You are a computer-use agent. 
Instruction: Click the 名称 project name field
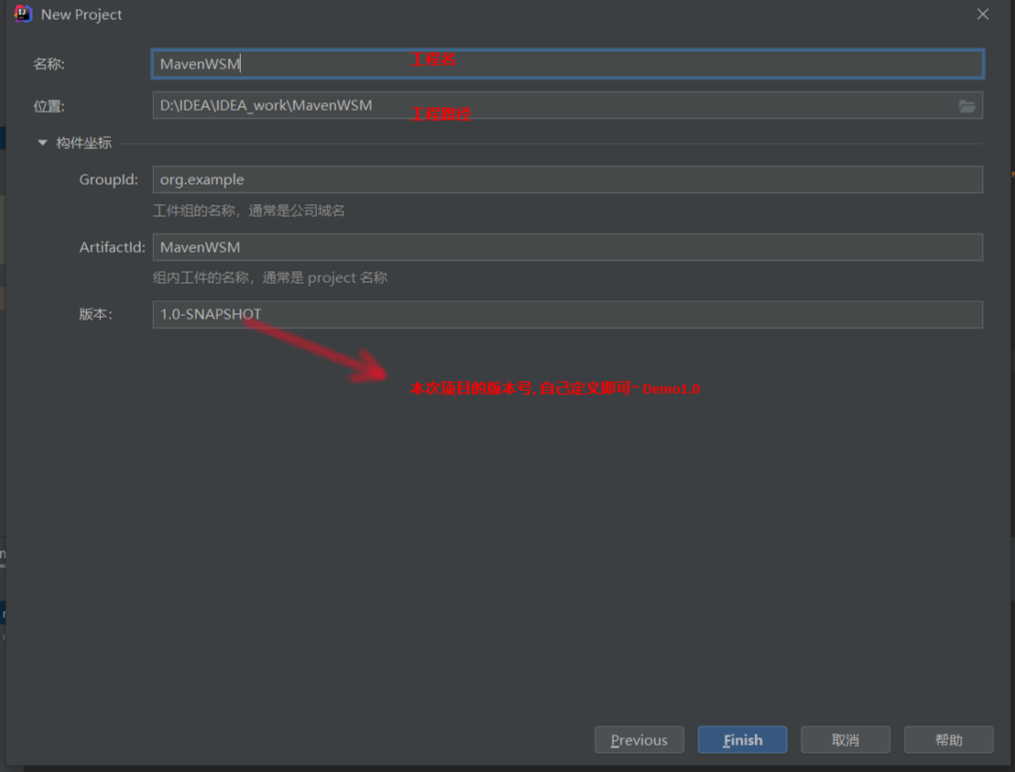coord(568,64)
